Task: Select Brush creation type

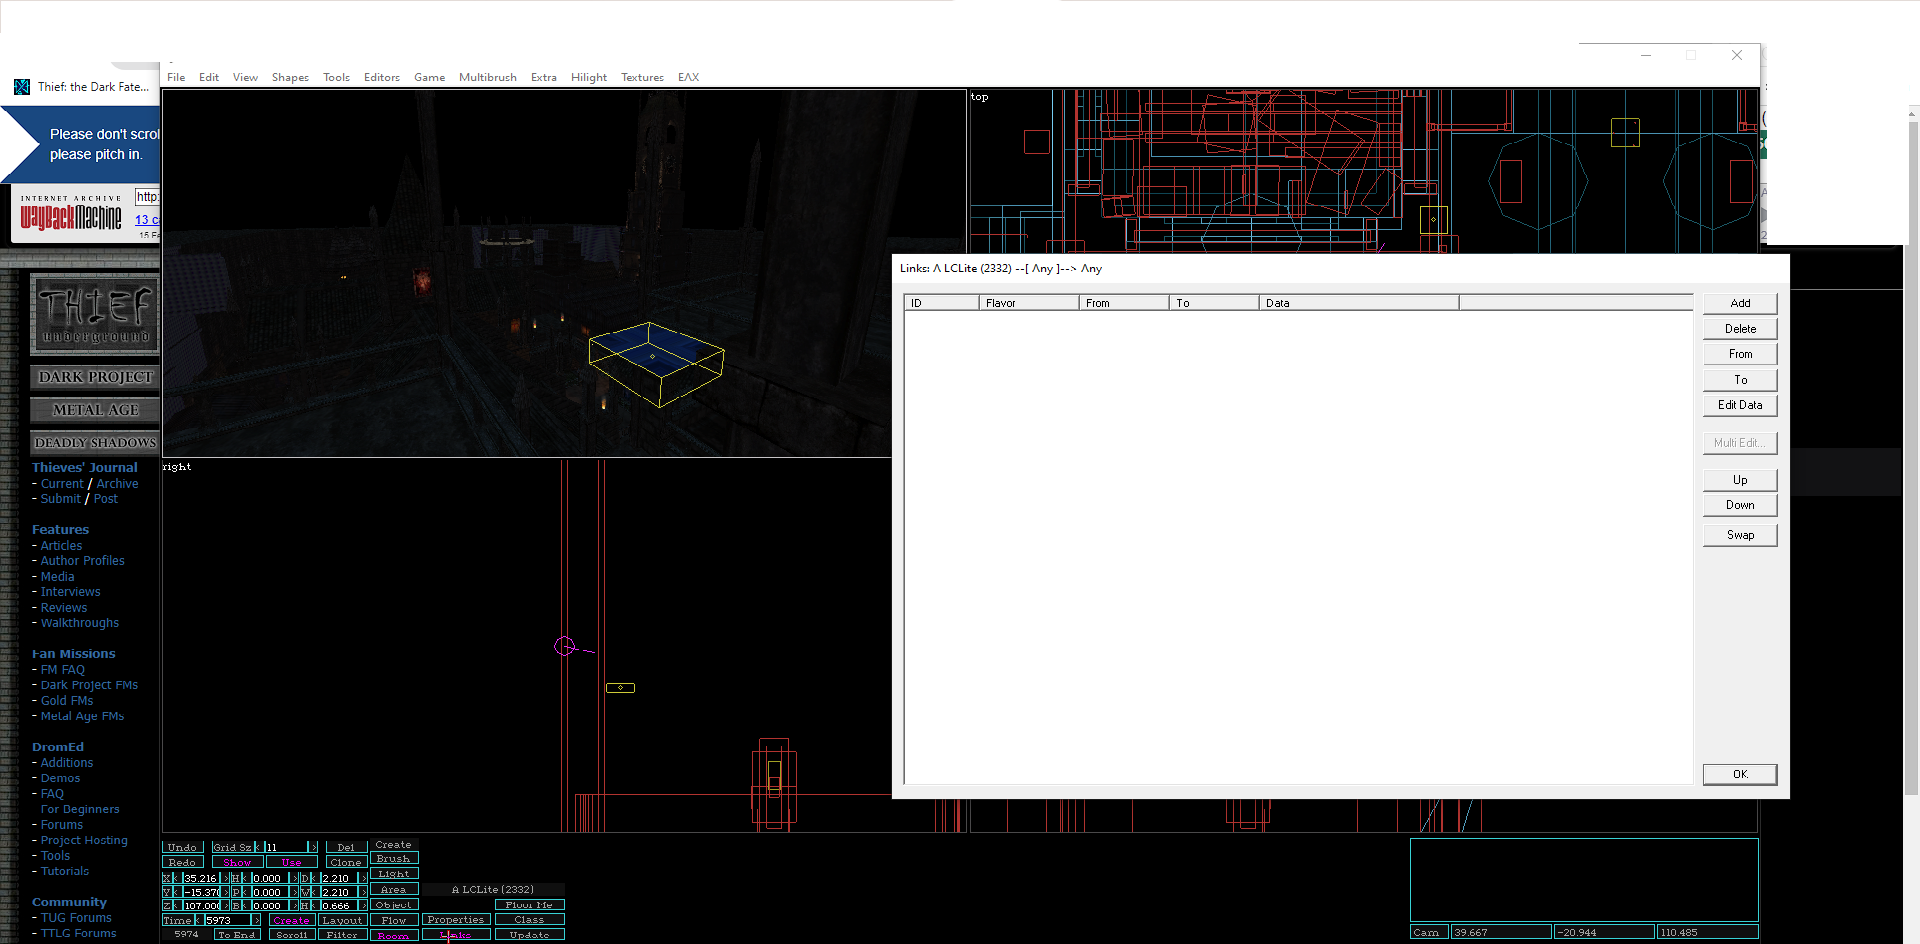Action: pyautogui.click(x=393, y=858)
